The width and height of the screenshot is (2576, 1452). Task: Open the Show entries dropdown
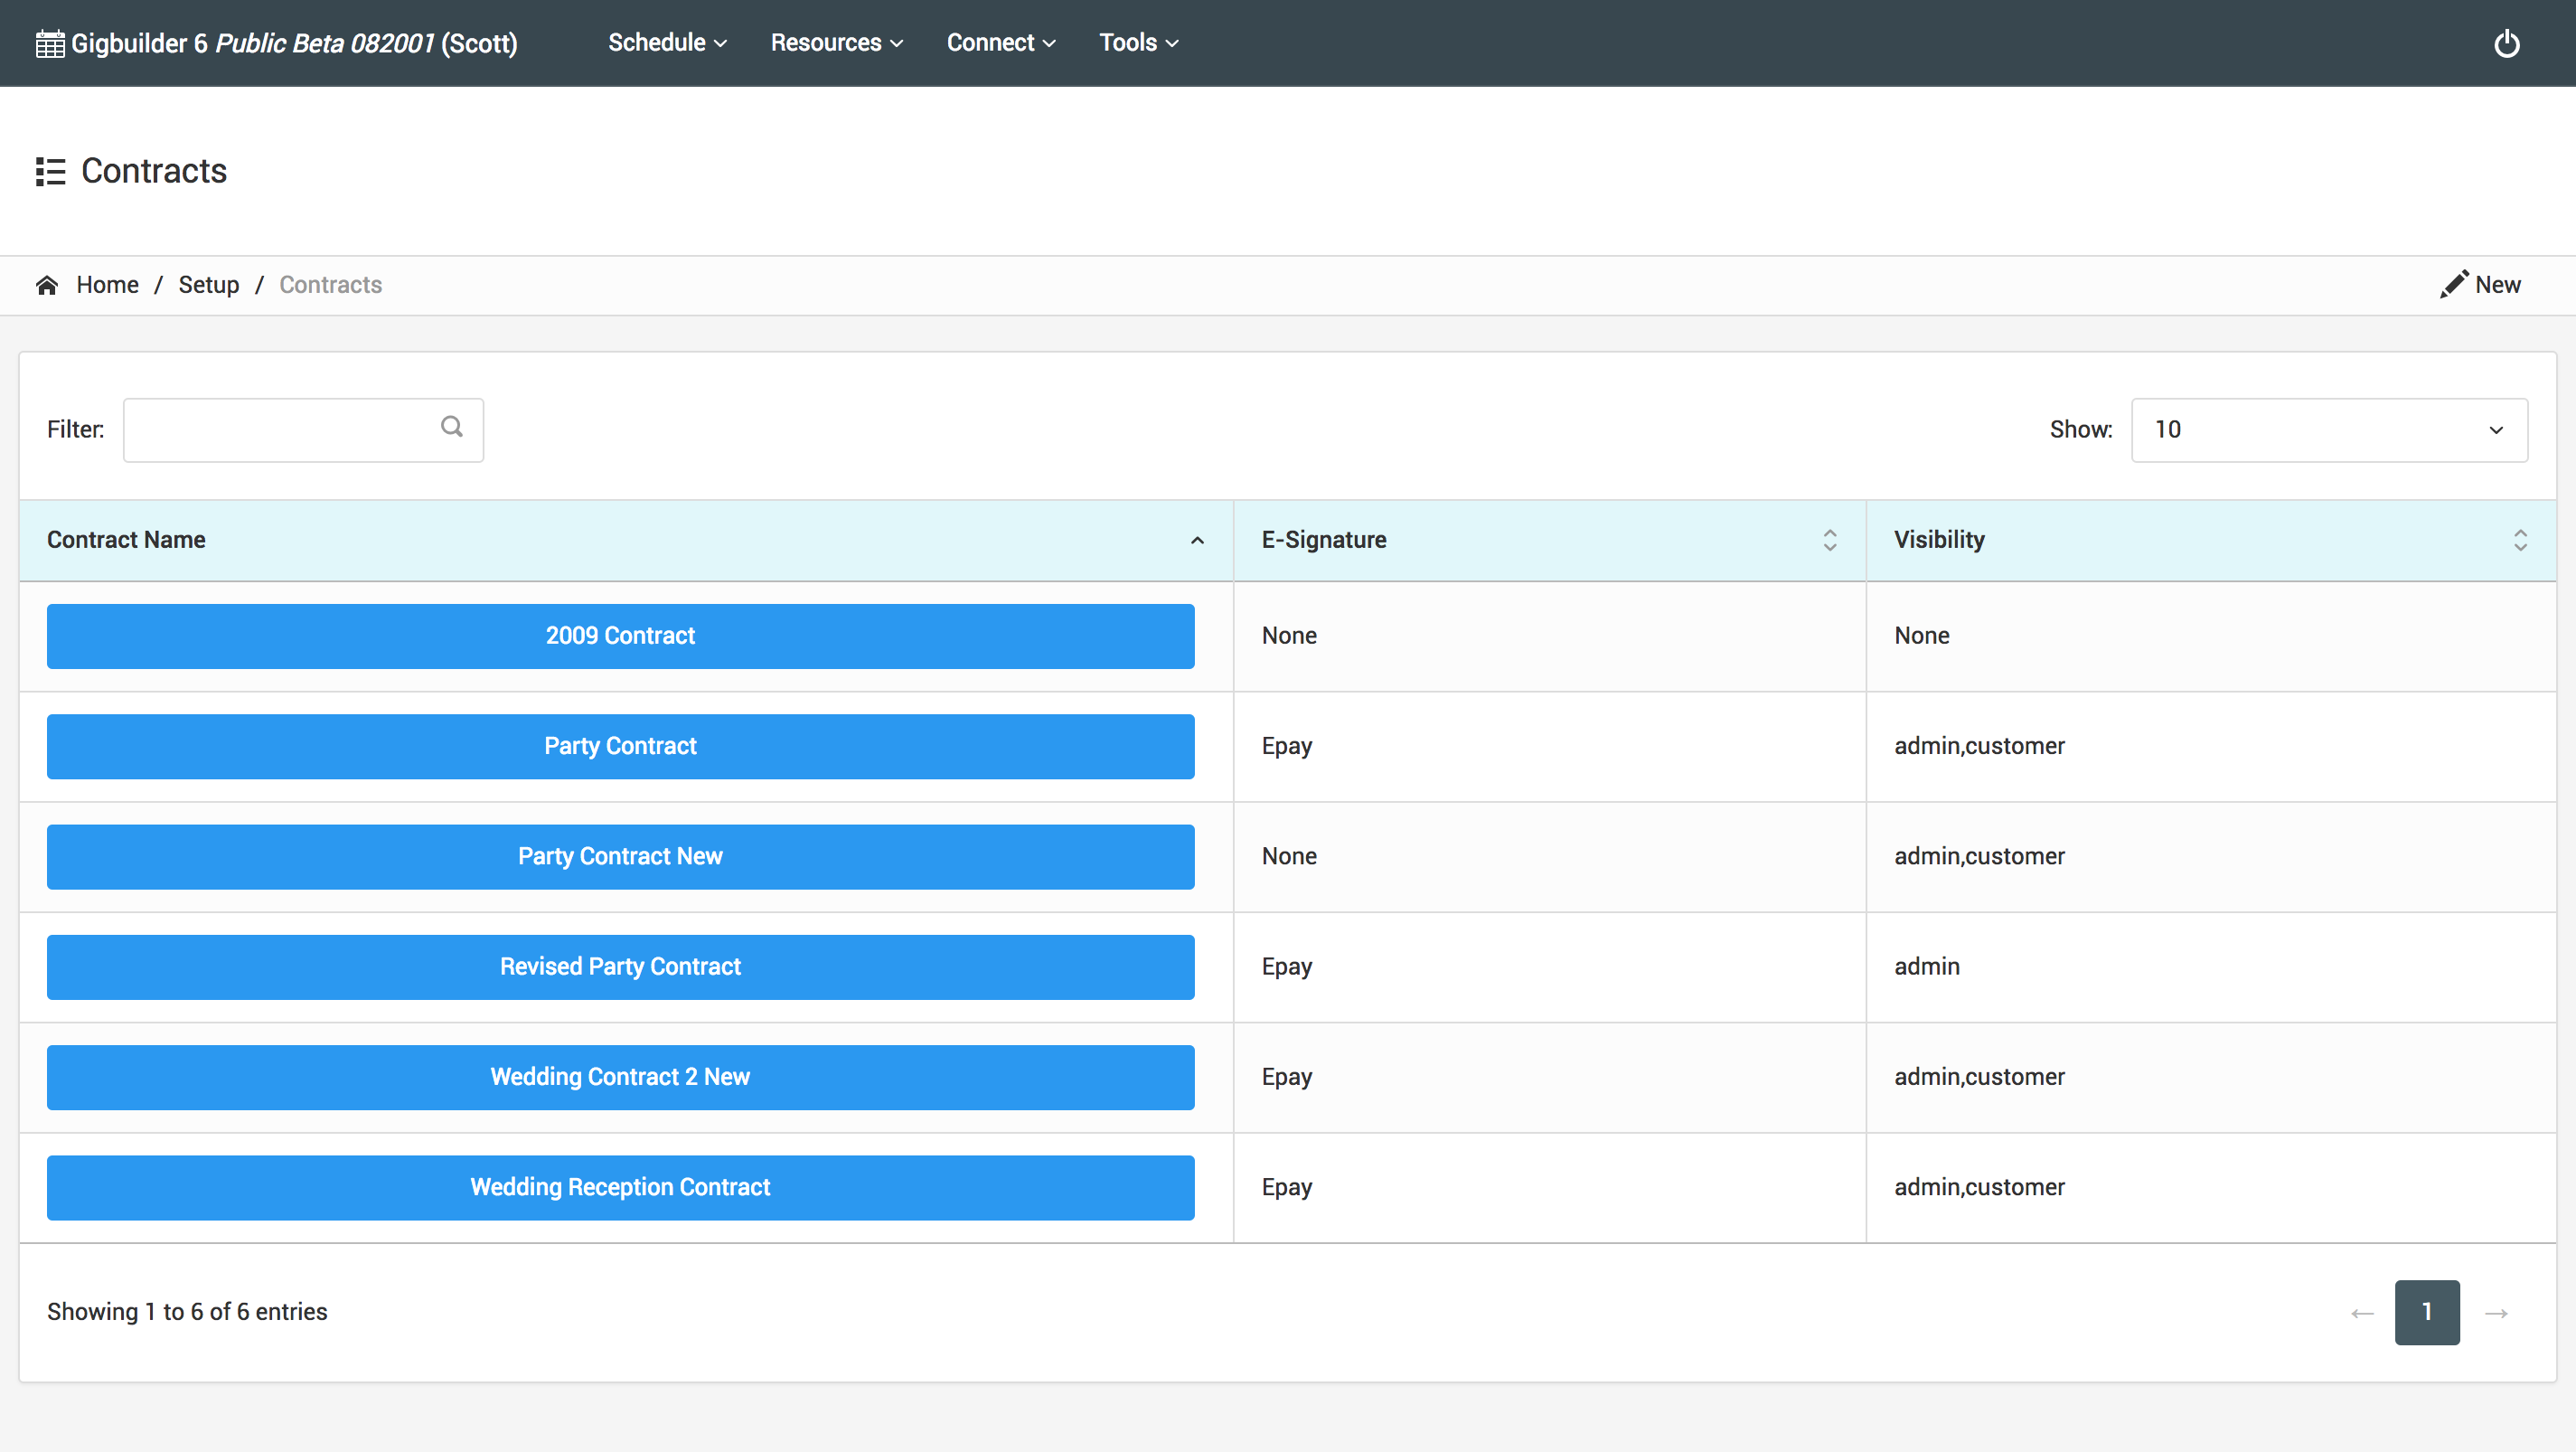(2328, 430)
